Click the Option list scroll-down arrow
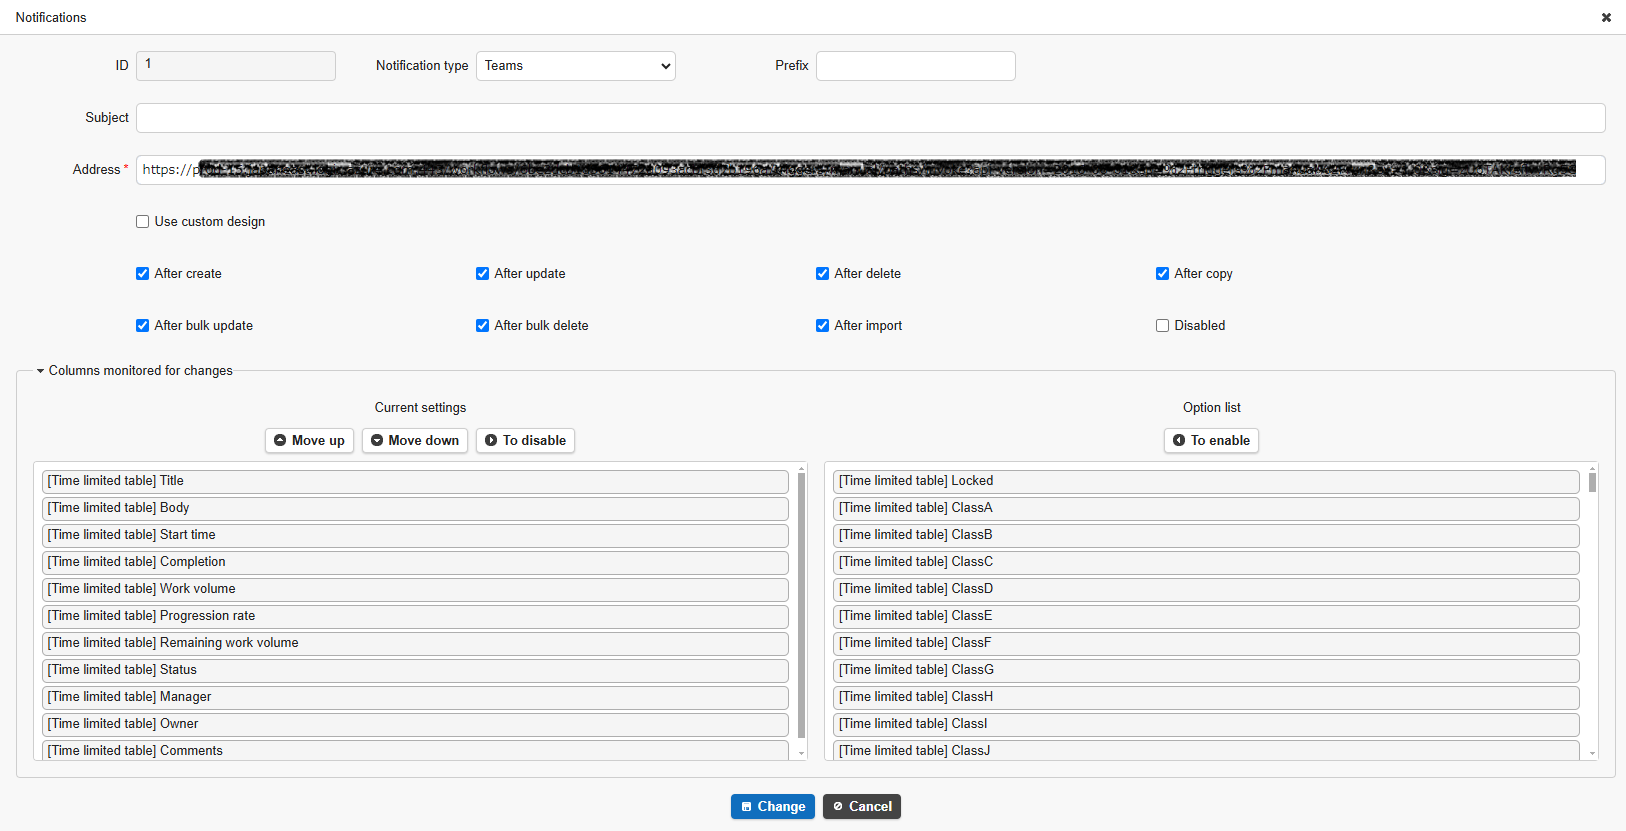Screen dimensions: 1626x831 coord(1592,754)
